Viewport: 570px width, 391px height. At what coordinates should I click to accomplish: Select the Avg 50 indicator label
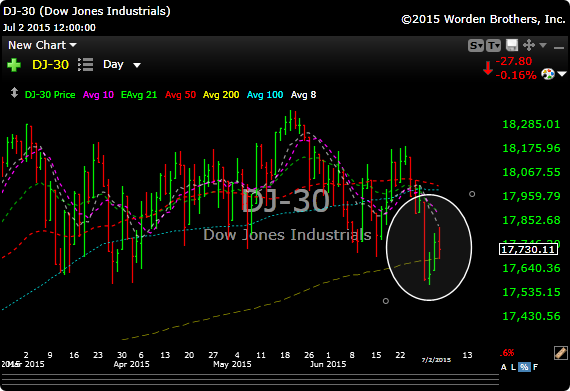coord(180,95)
